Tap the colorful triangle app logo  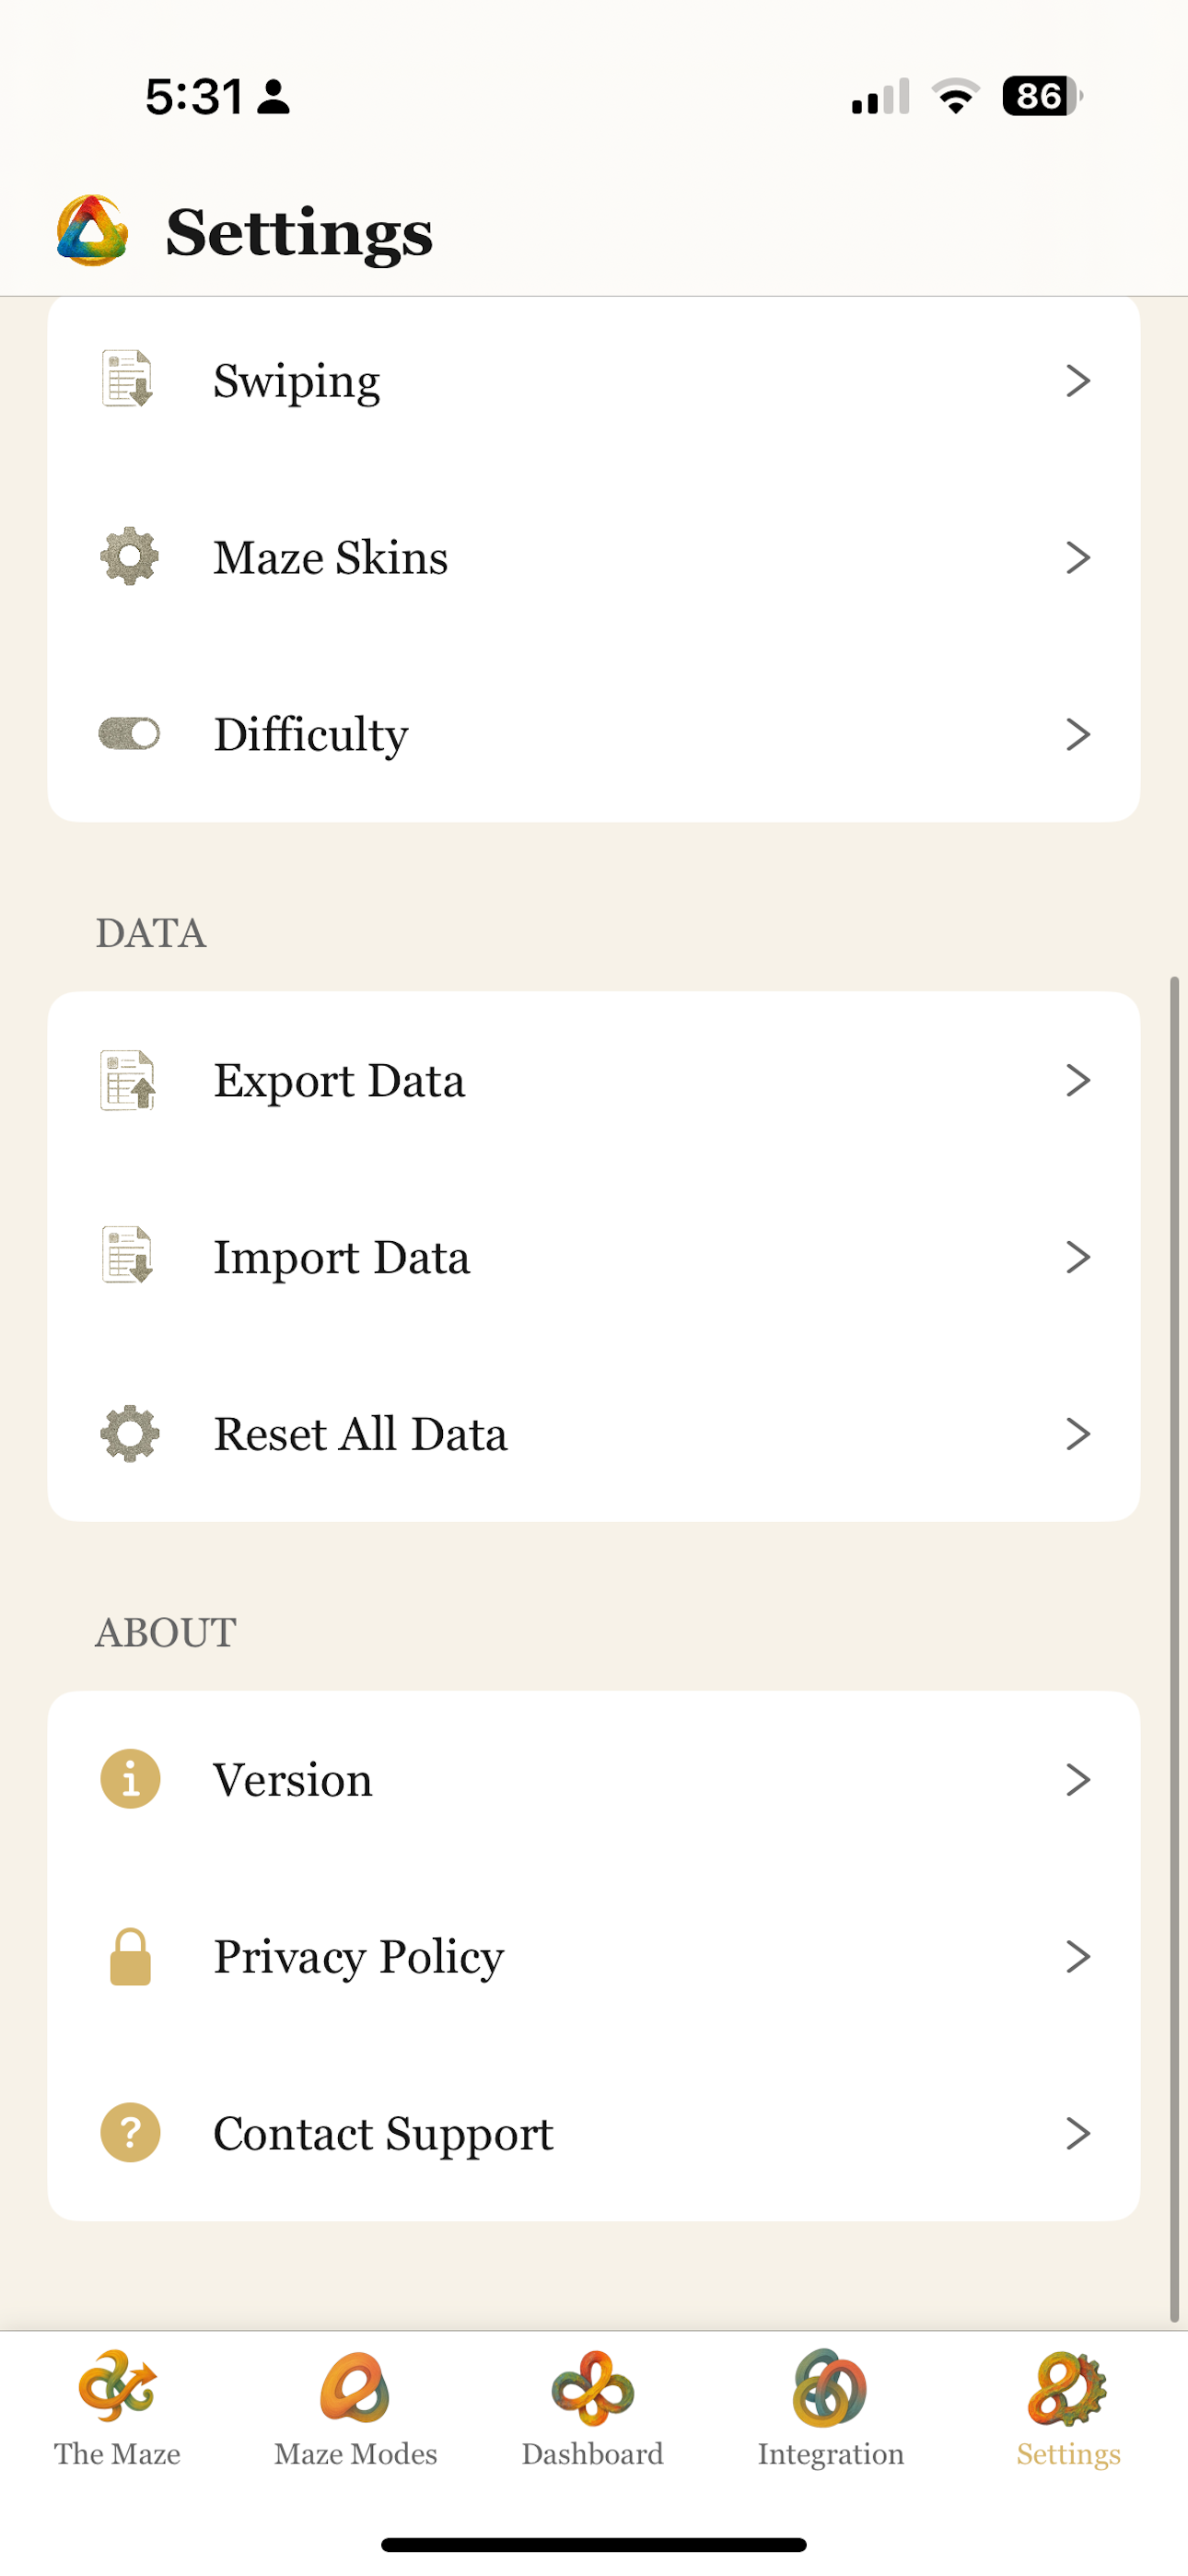click(x=92, y=231)
